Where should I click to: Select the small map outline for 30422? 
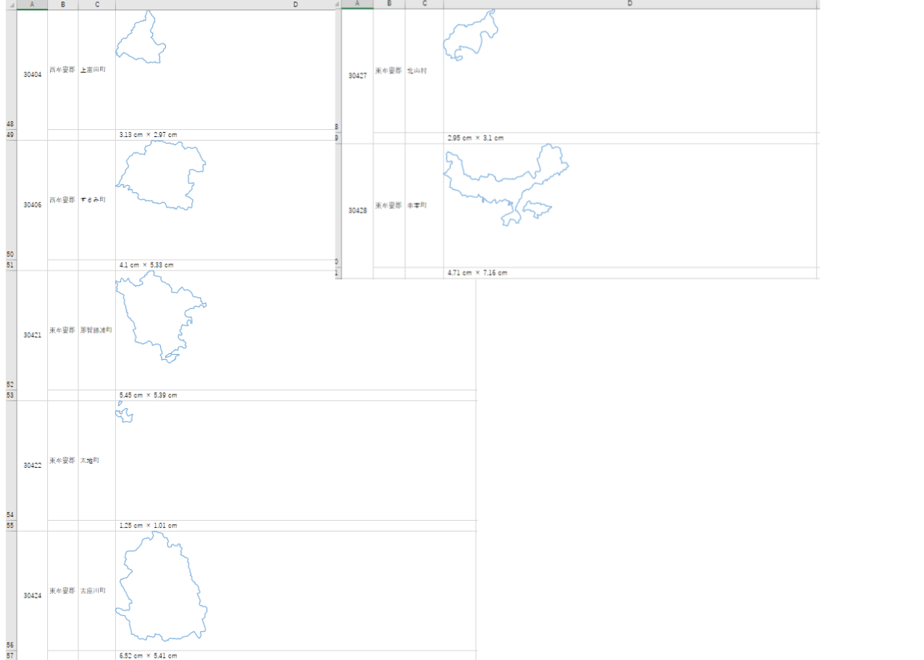tap(124, 412)
